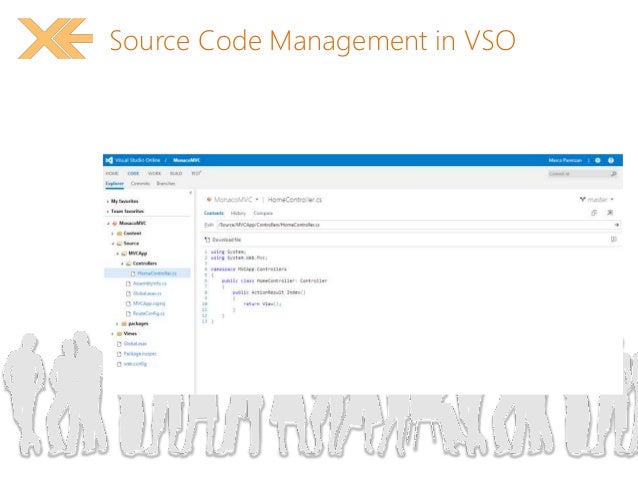Click the Download file icon
The width and height of the screenshot is (638, 479).
click(x=208, y=240)
